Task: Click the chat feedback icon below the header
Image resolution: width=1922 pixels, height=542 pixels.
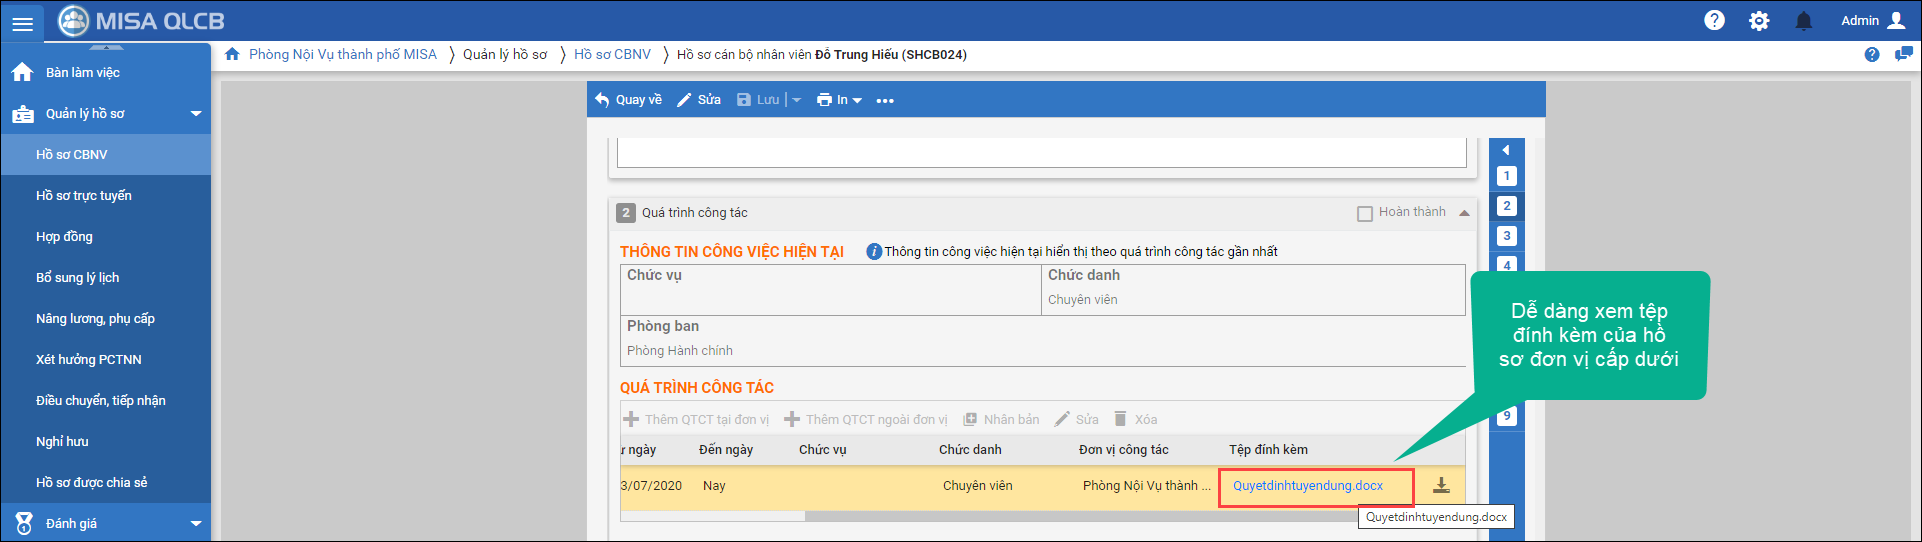Action: [1903, 54]
